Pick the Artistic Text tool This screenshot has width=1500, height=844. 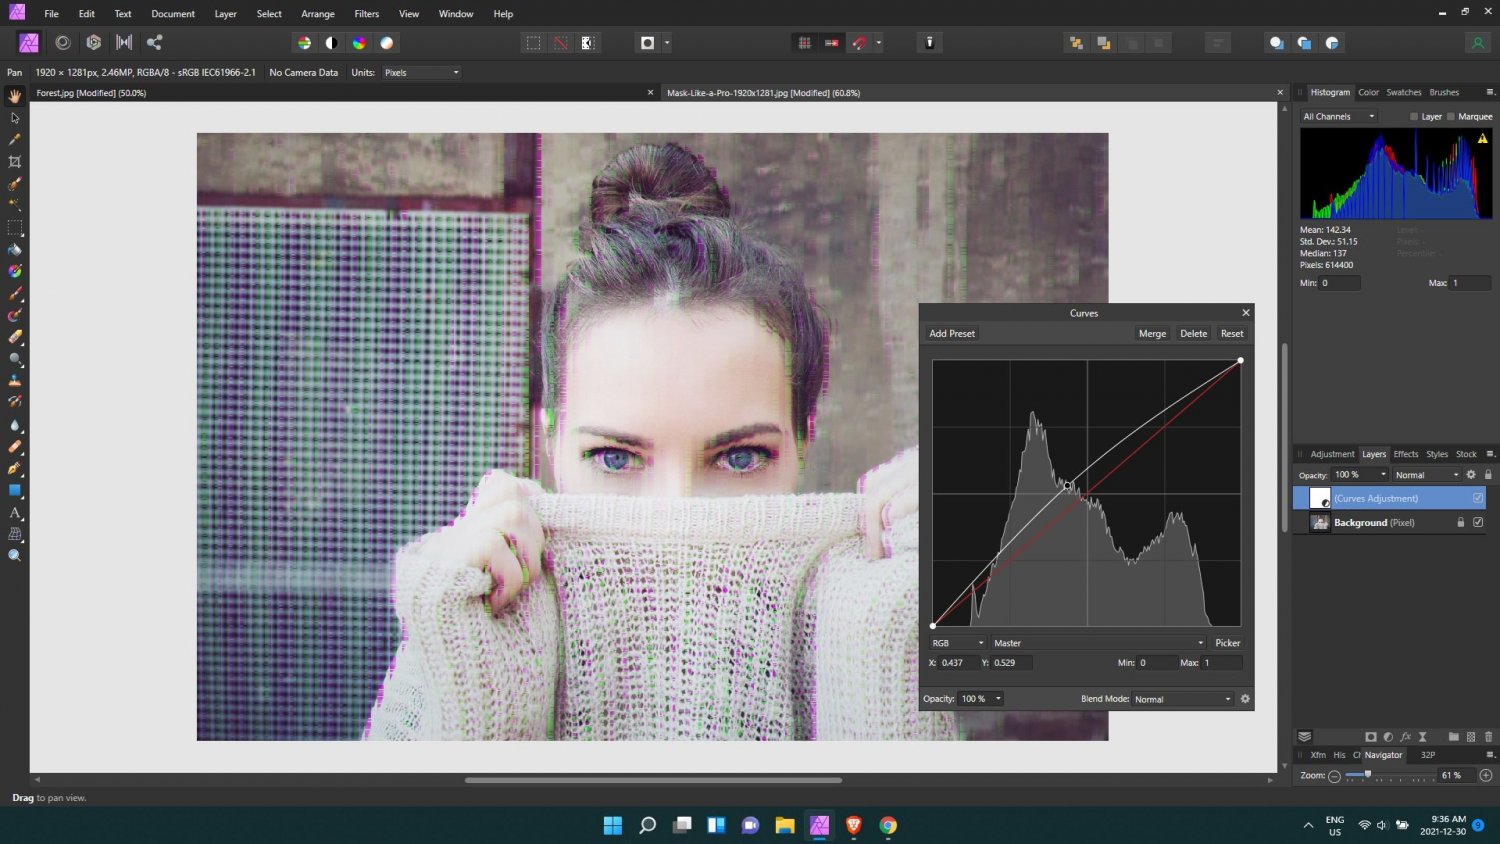point(15,512)
